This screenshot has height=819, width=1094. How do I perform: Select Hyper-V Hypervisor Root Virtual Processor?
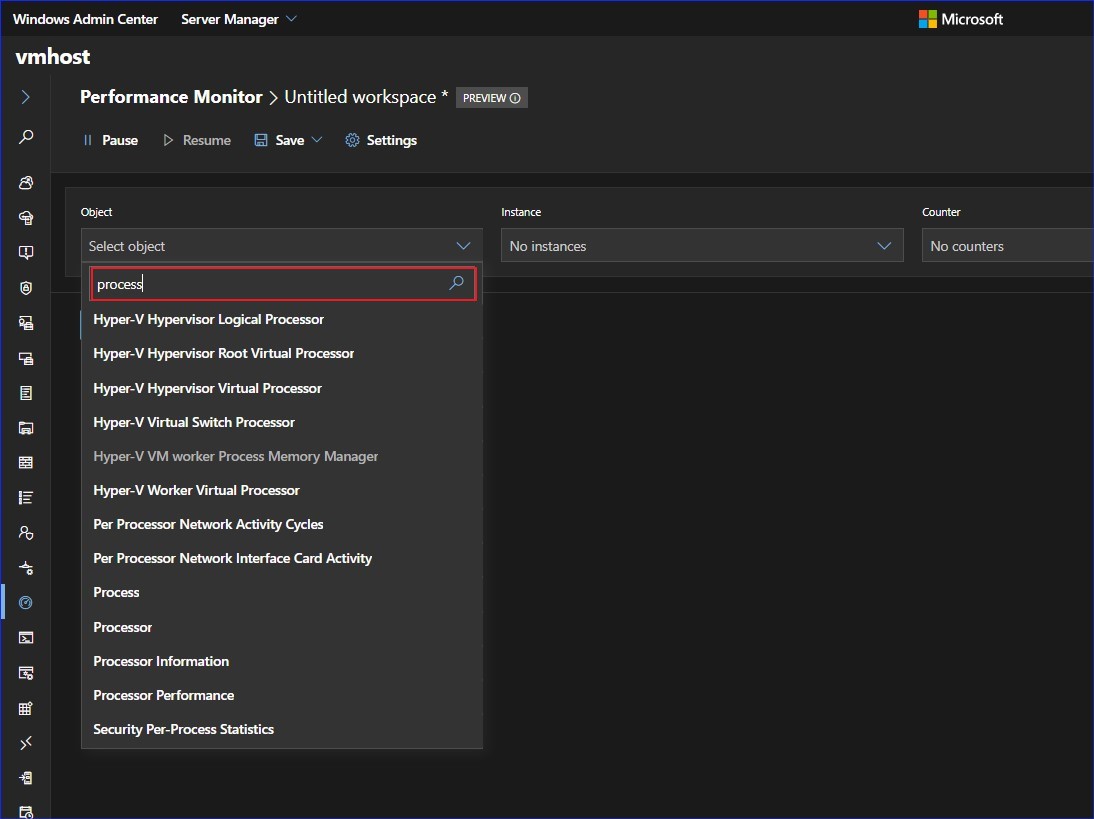(282, 354)
